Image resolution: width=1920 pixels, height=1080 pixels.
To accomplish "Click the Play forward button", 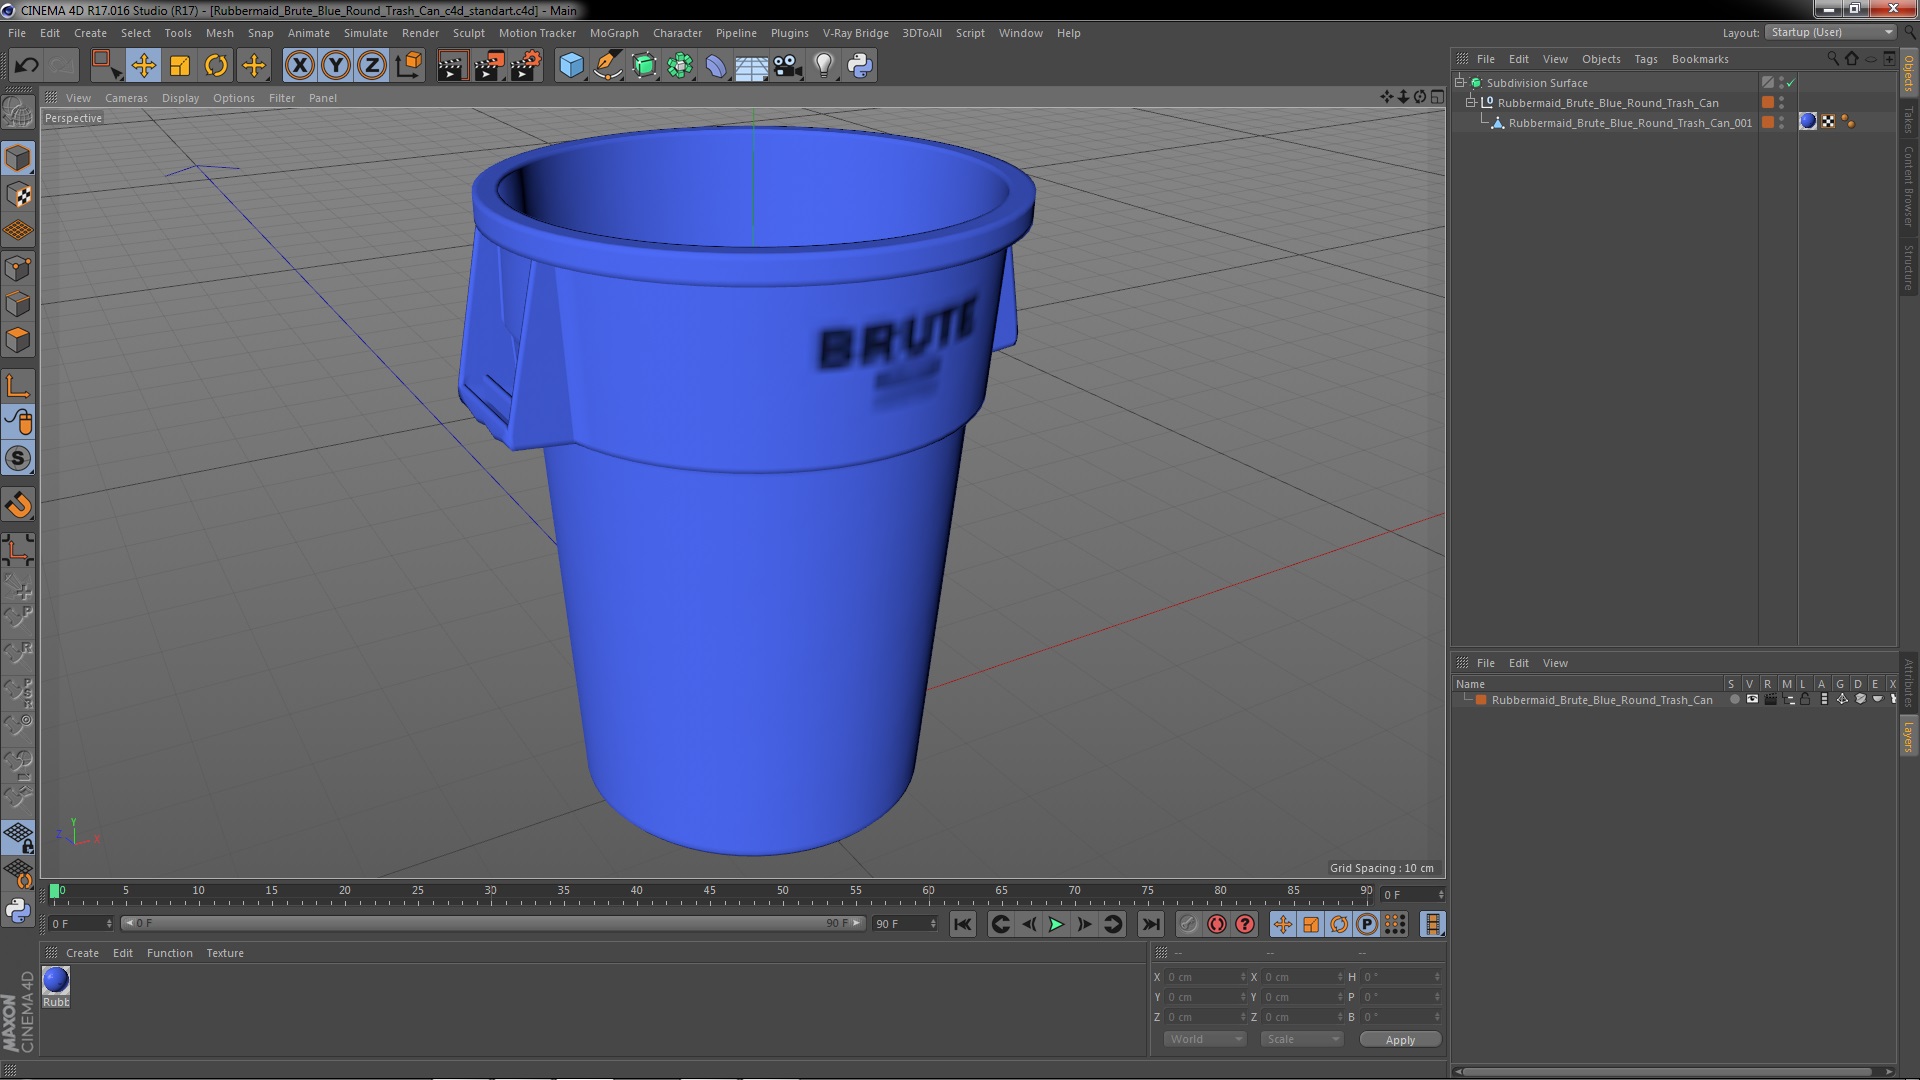I will [1056, 925].
